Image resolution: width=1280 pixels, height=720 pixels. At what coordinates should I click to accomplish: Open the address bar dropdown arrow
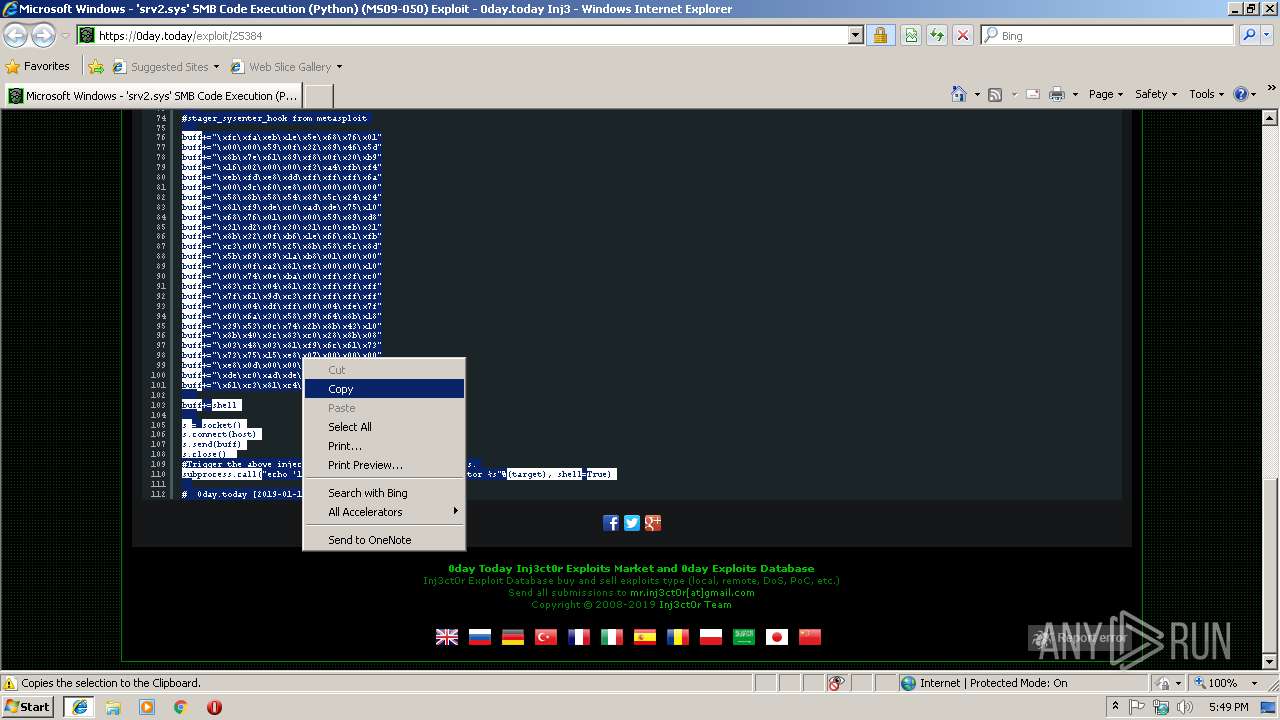855,35
